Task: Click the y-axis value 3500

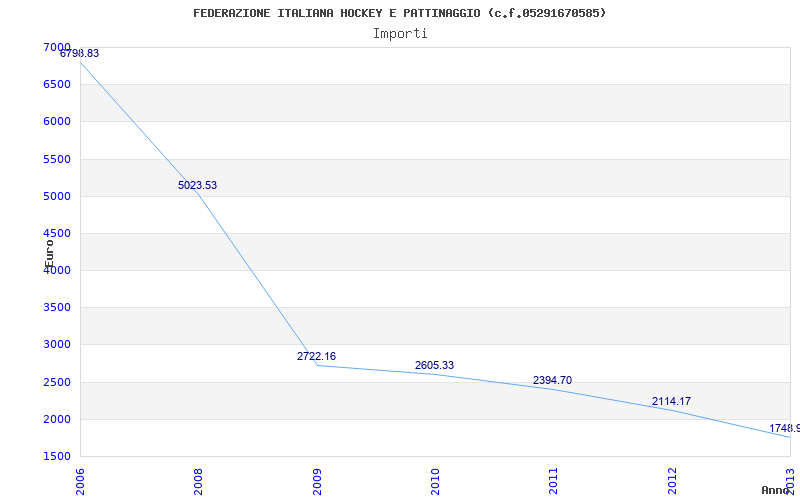Action: click(x=57, y=308)
